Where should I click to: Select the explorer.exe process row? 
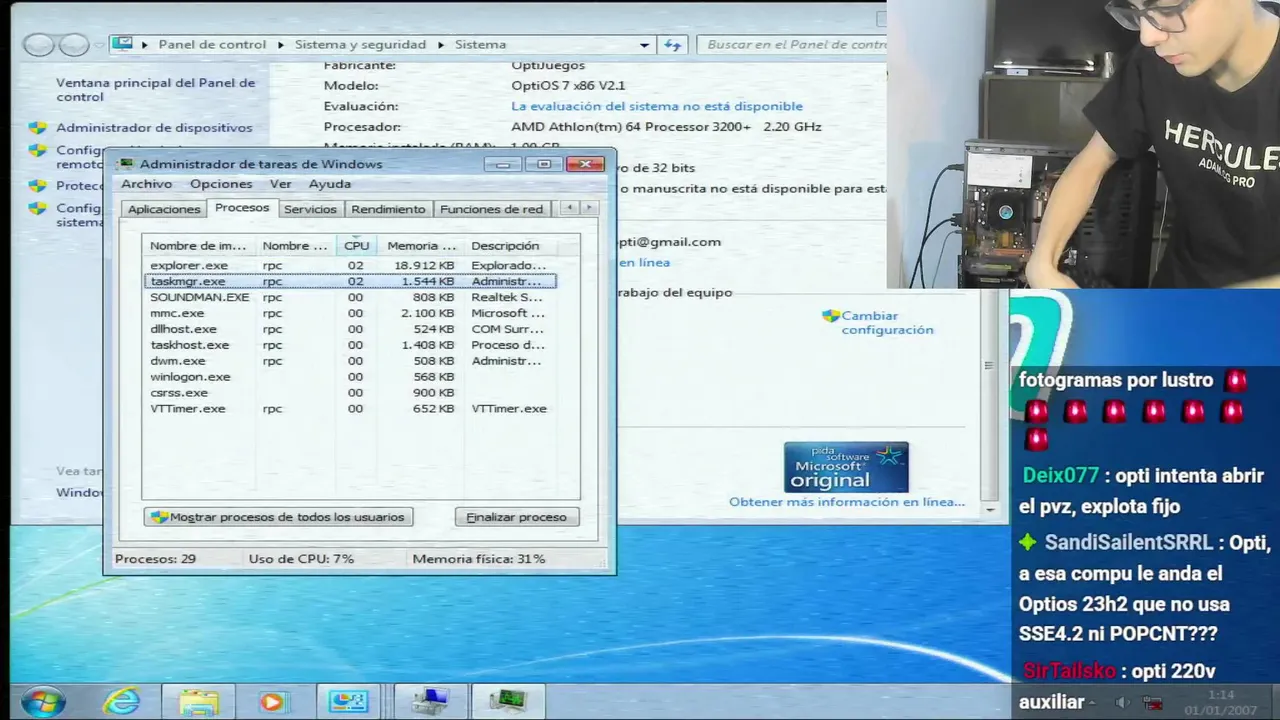[350, 265]
